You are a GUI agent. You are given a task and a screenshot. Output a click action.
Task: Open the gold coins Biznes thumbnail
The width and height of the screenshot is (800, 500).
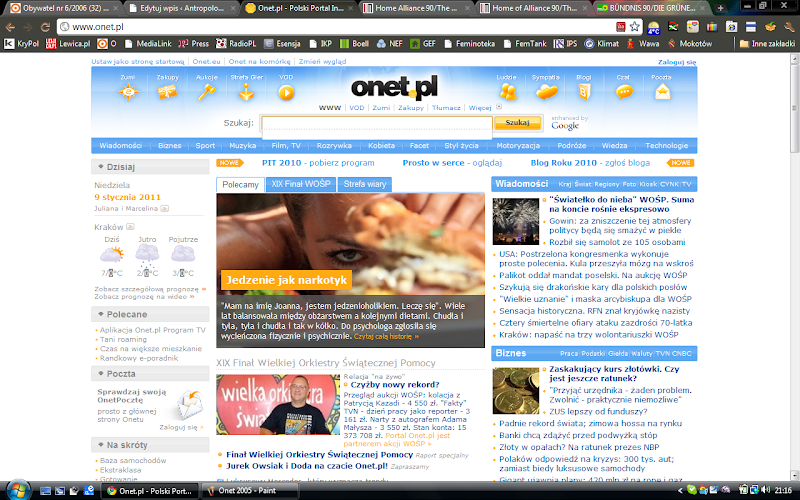click(515, 390)
